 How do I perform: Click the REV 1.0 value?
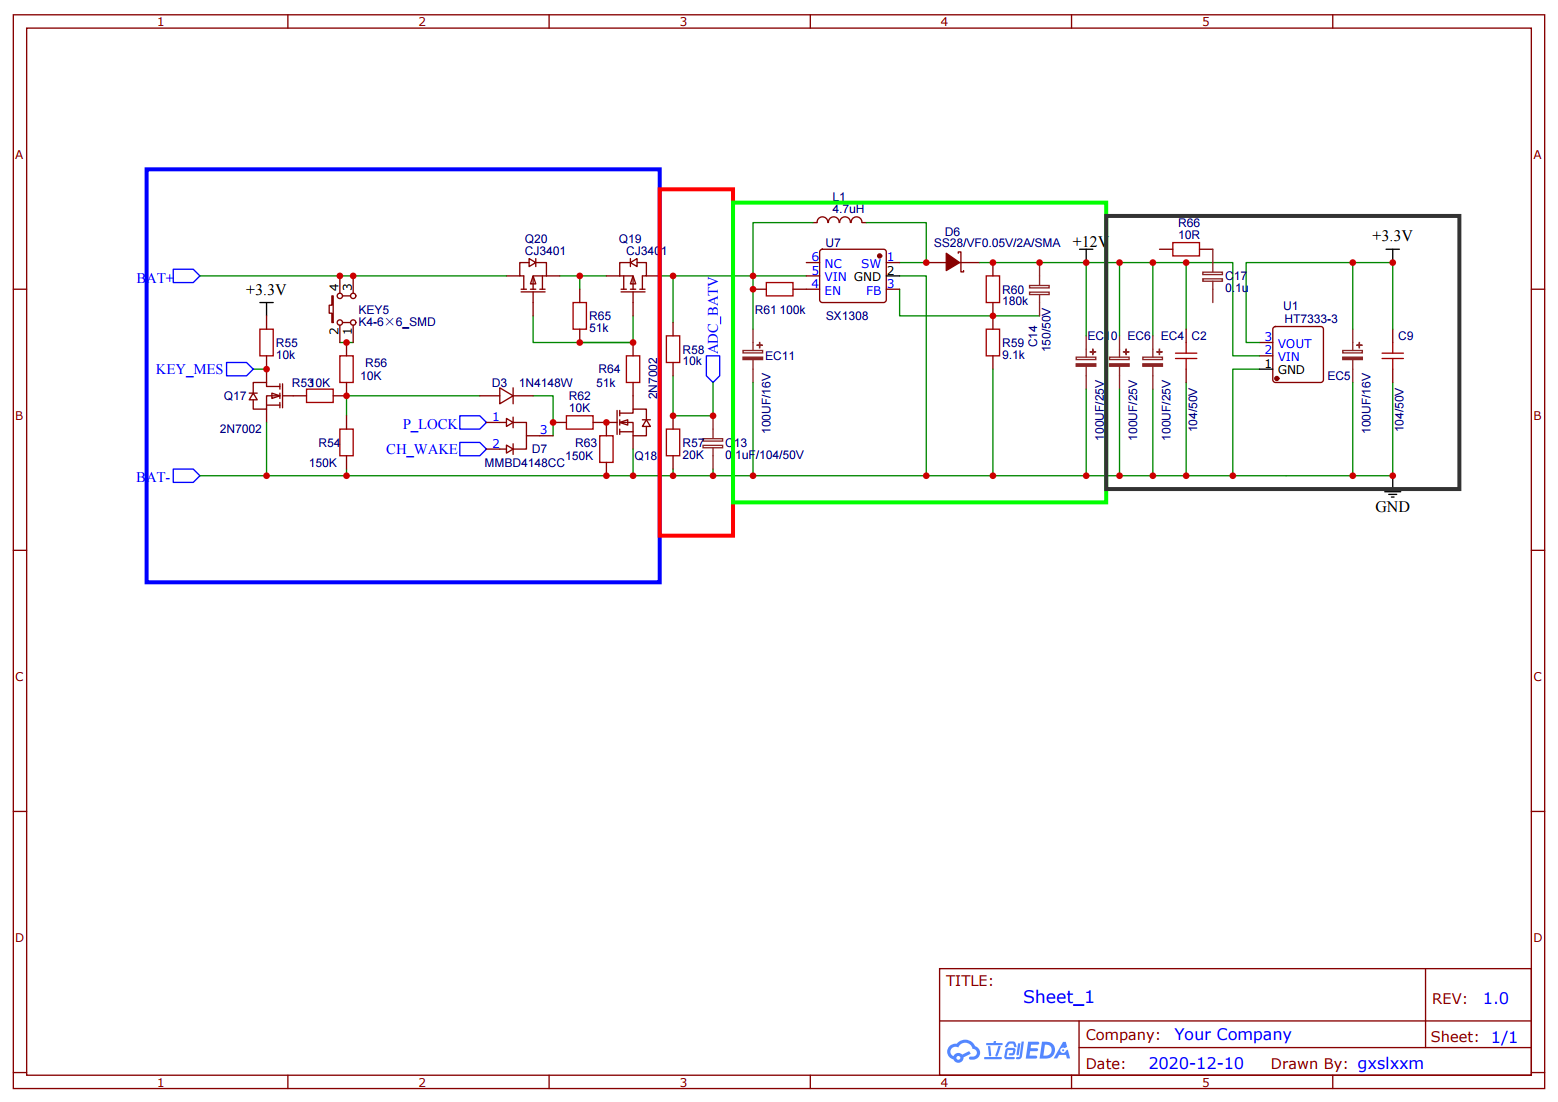(1496, 998)
